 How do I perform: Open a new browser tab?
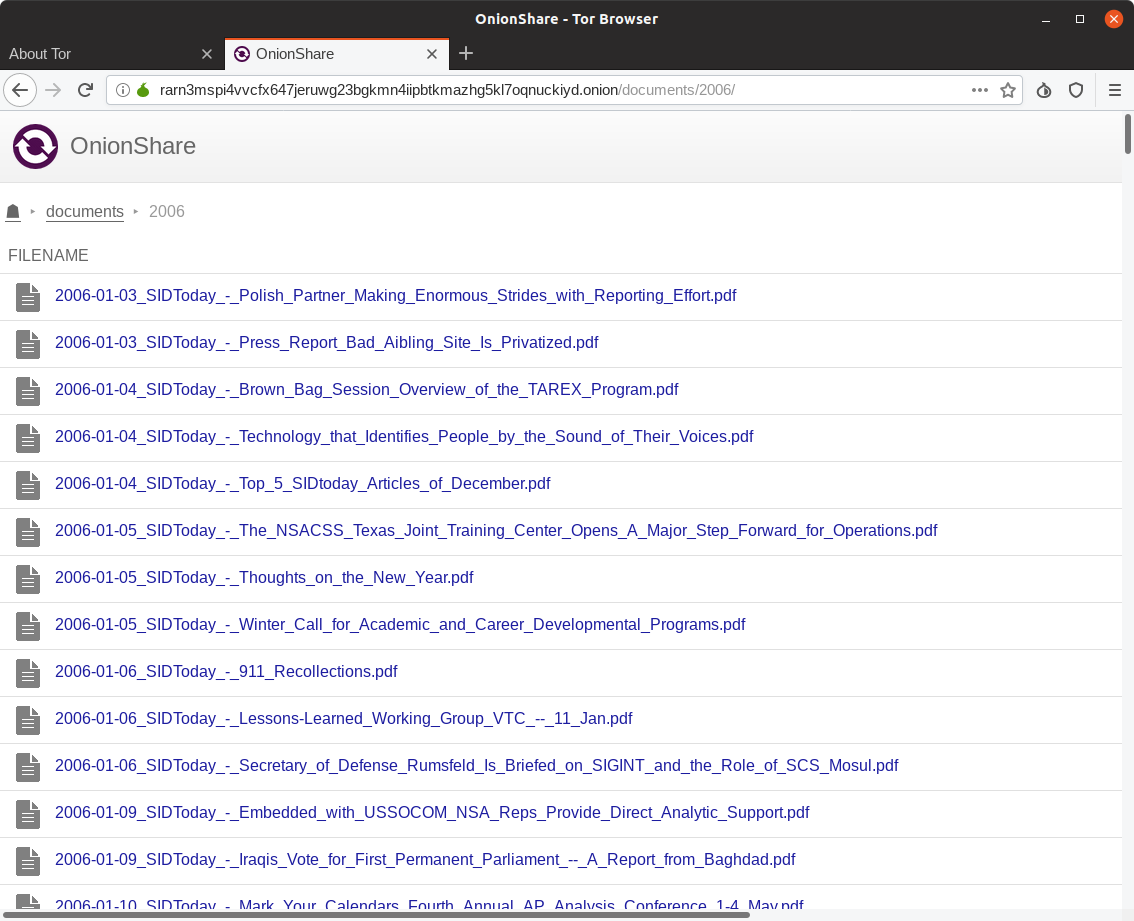(x=466, y=54)
